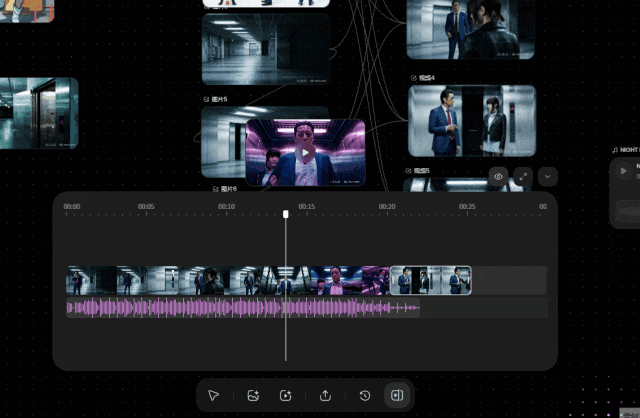
Task: Select the empty corridor image node at top
Action: [x=266, y=49]
